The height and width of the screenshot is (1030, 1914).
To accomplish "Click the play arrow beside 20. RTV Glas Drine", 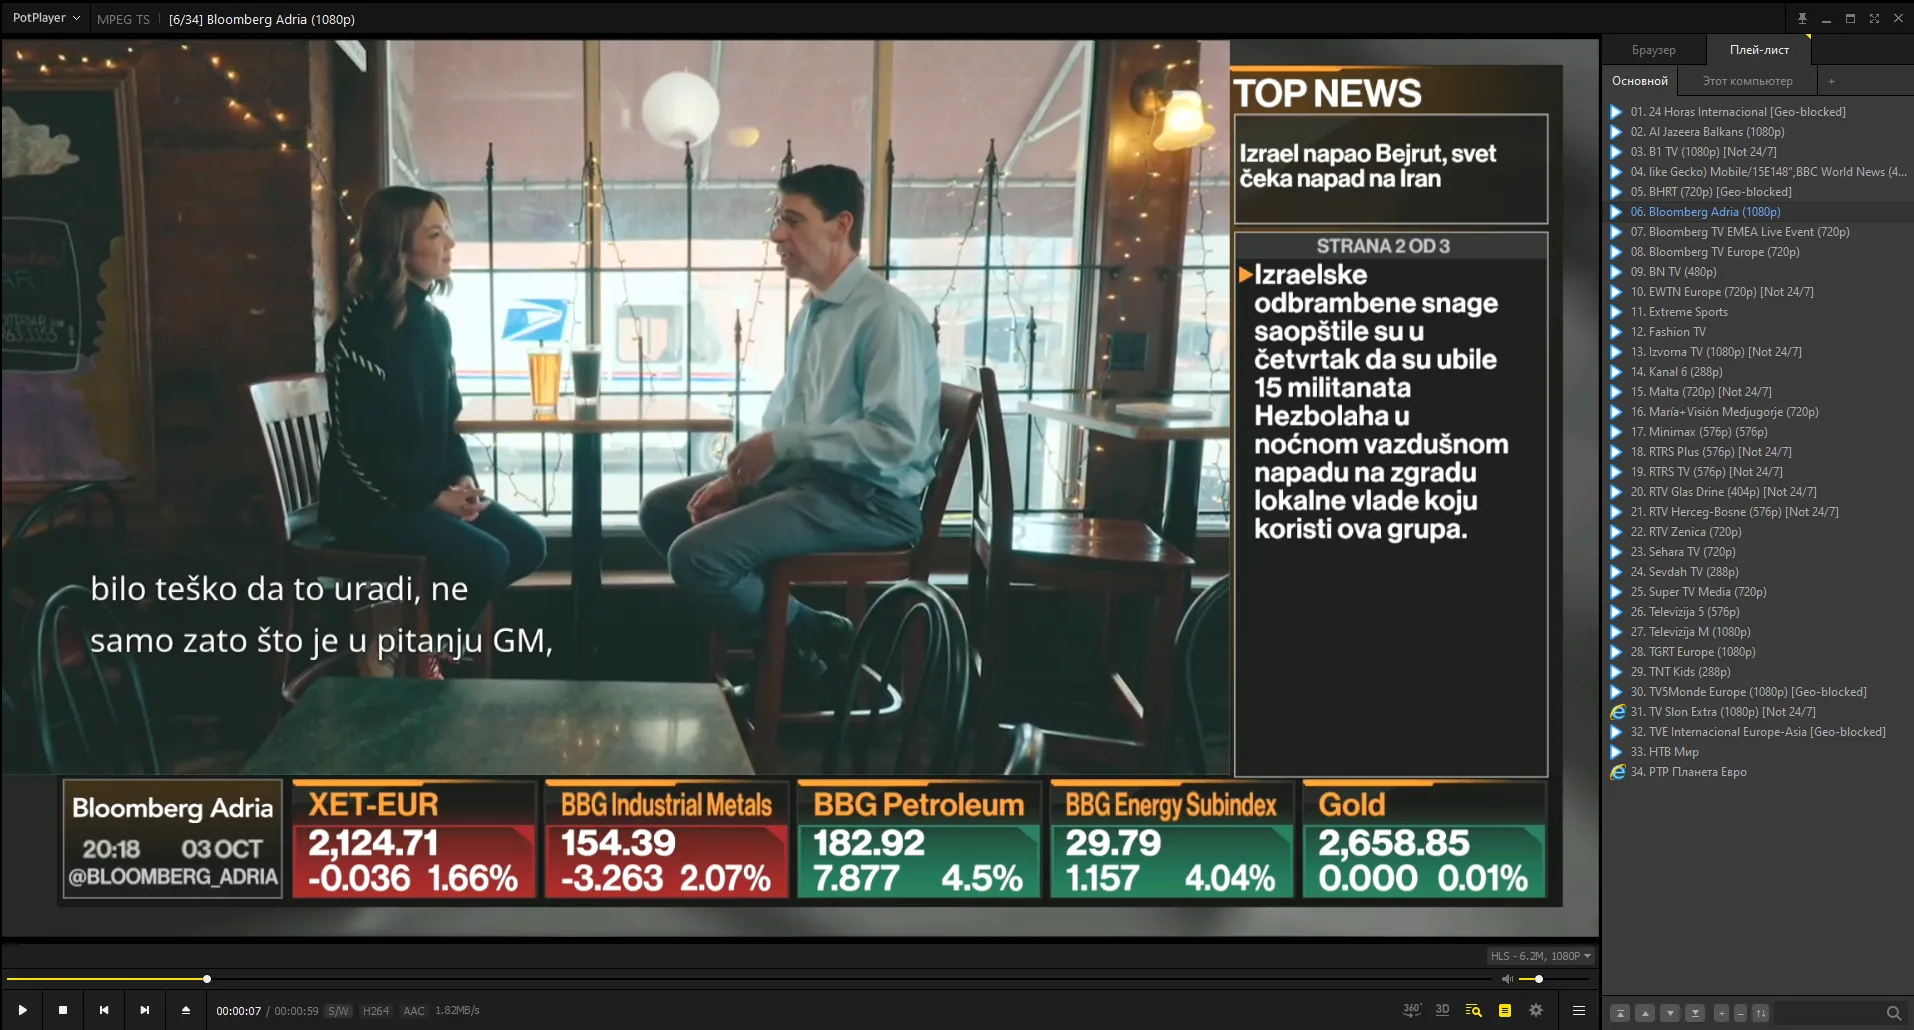I will click(1616, 492).
